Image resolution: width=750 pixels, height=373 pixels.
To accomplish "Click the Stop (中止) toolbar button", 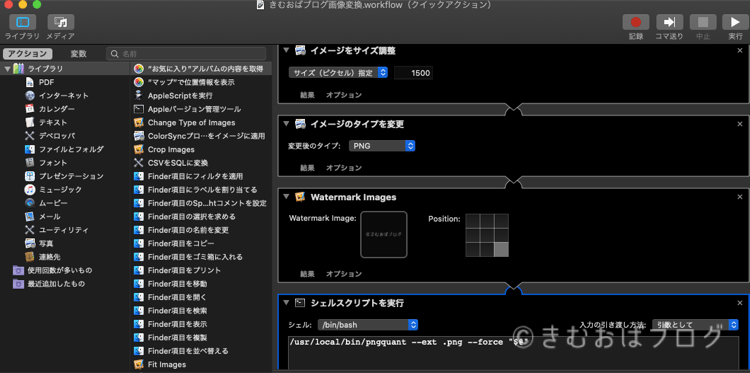I will tap(703, 22).
